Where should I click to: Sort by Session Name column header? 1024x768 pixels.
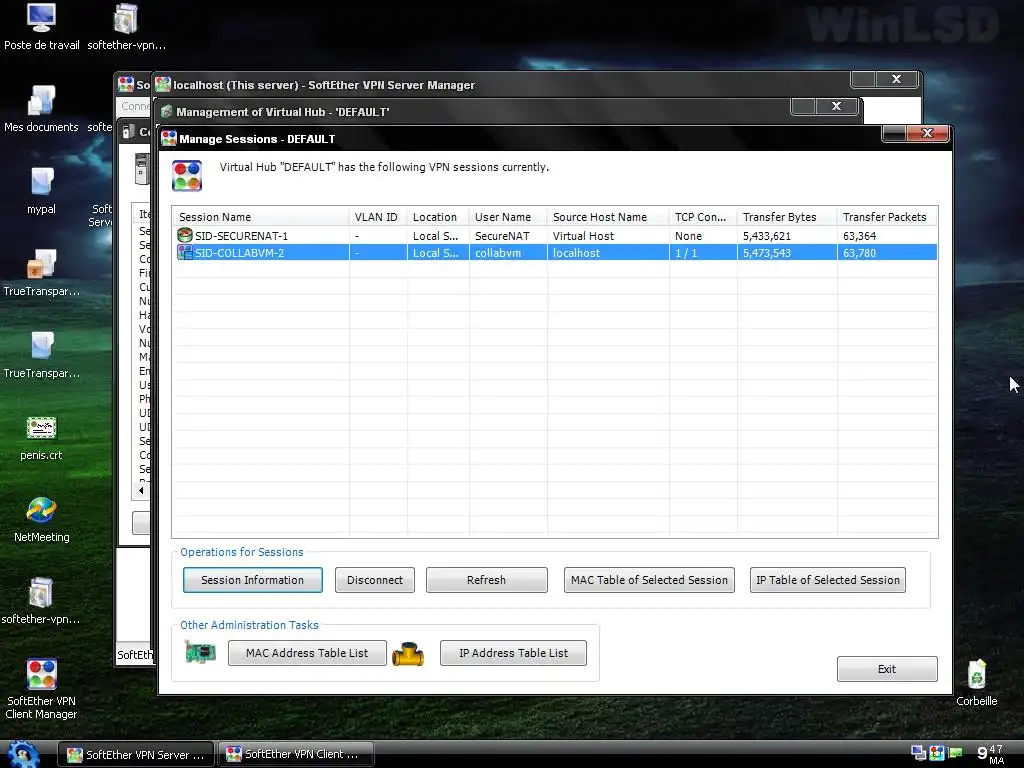point(261,217)
